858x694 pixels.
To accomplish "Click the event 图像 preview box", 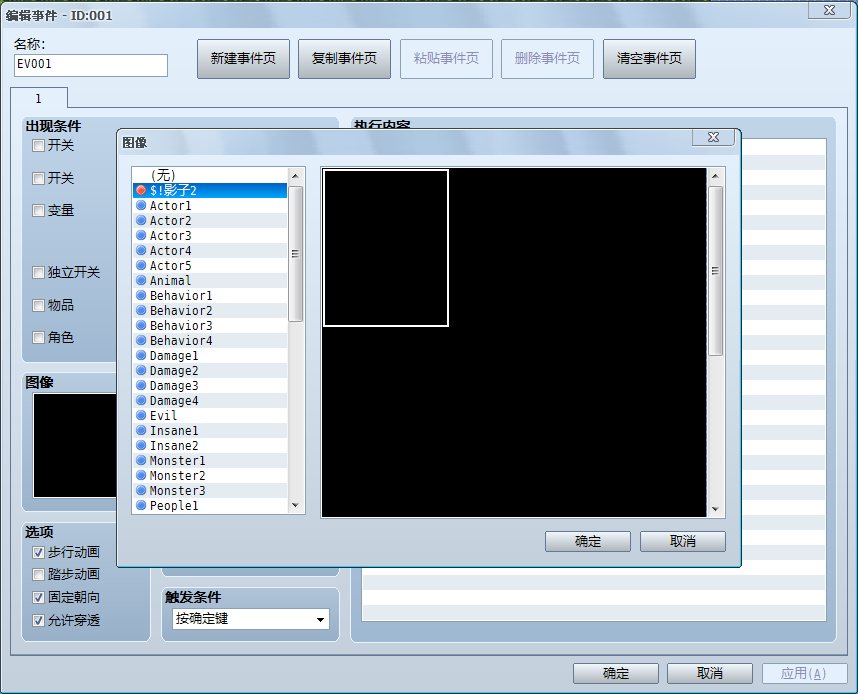I will click(75, 446).
